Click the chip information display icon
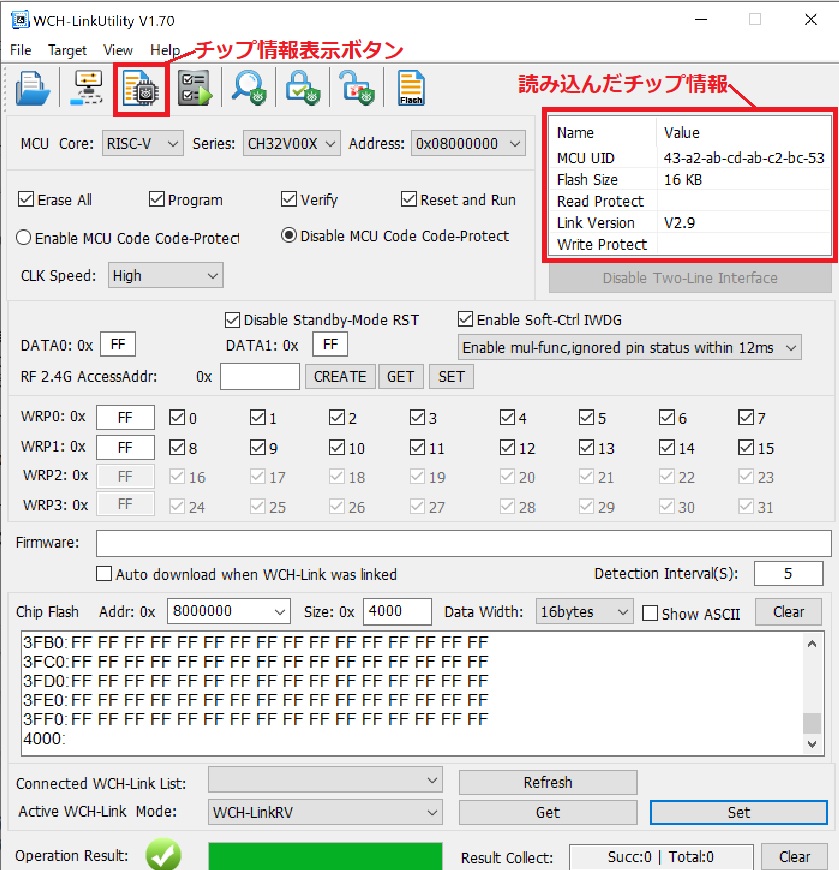 pos(140,87)
